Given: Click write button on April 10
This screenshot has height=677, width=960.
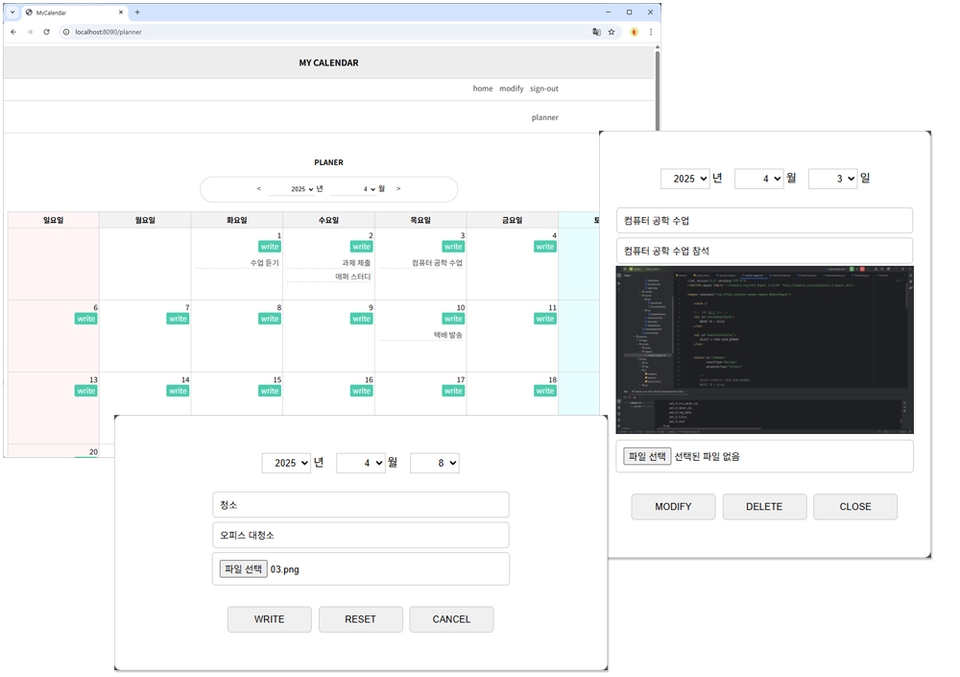Looking at the screenshot, I should (x=453, y=319).
